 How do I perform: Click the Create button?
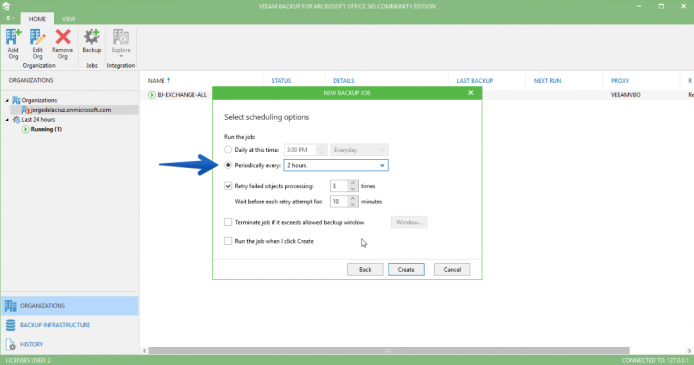[406, 269]
